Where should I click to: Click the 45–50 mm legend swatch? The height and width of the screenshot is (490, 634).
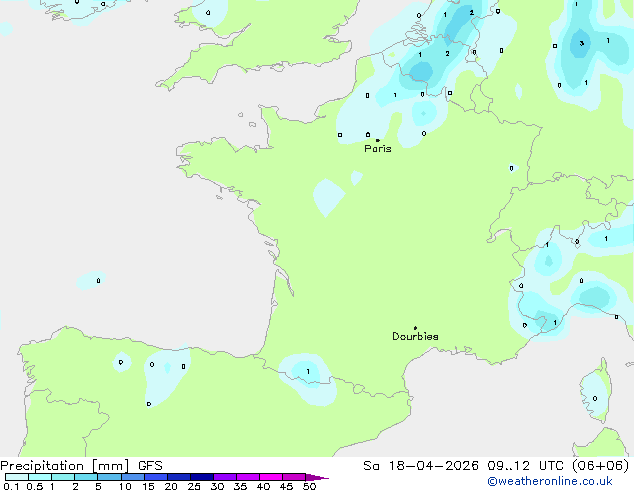click(x=294, y=477)
